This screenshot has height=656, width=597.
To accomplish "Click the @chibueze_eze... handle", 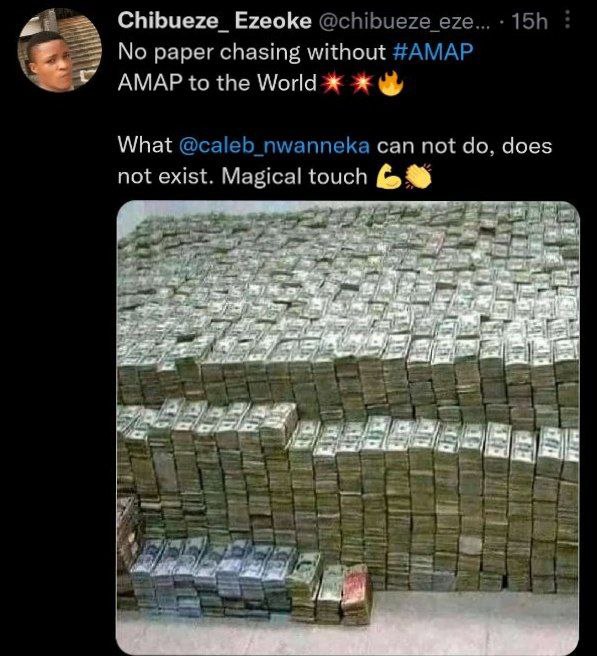I will click(401, 21).
